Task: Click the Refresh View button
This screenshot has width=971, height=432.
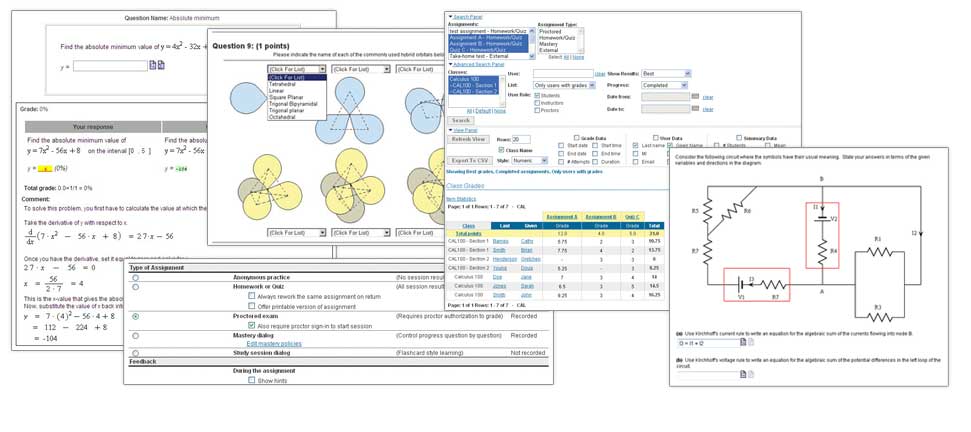Action: [468, 139]
